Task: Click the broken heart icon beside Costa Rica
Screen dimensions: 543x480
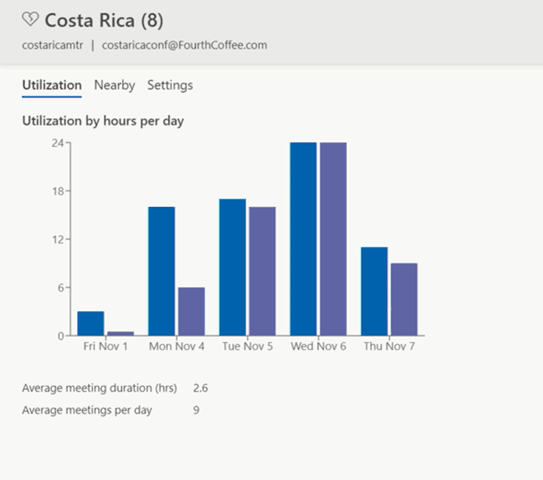Action: tap(30, 19)
